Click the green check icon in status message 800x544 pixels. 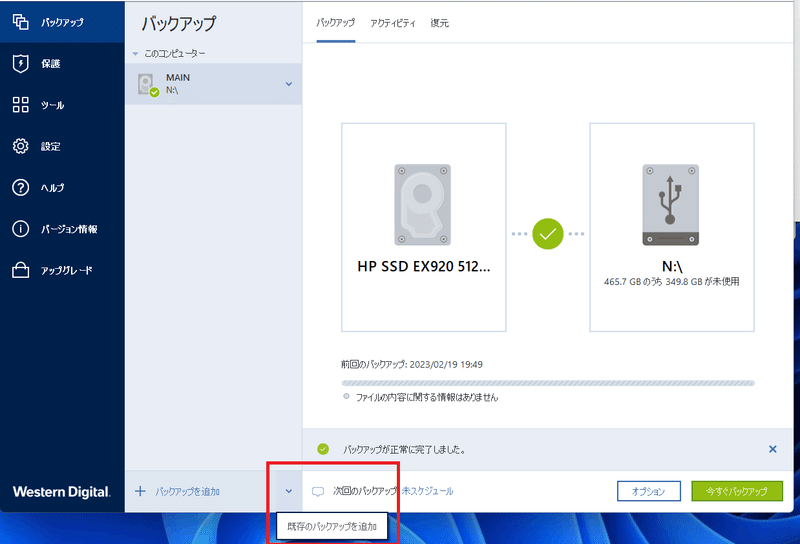[323, 449]
